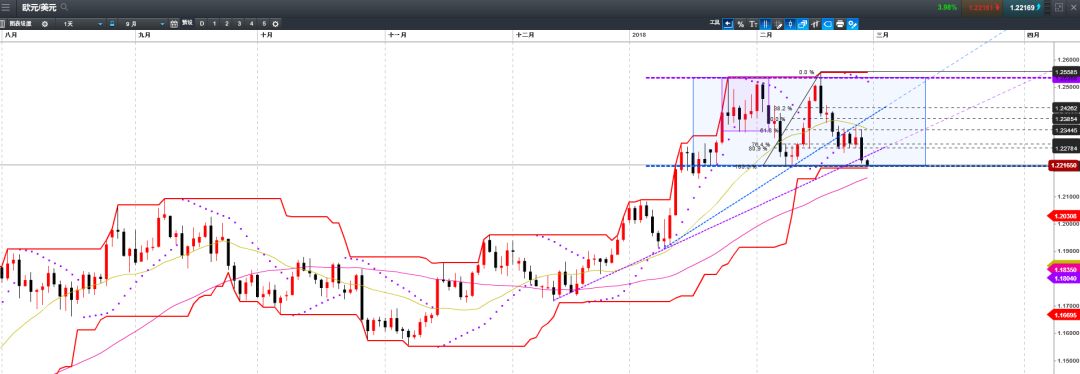The image size is (1080, 374).
Task: Click the 欧元/美元 instrument title
Action: [x=39, y=8]
